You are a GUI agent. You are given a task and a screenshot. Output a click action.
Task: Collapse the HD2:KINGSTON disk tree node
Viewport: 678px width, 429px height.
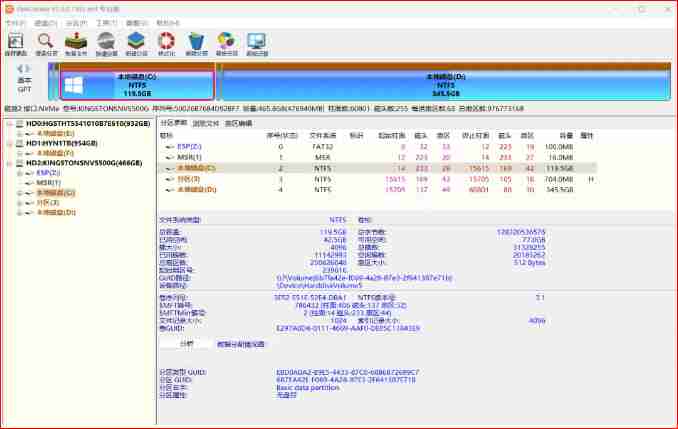pos(9,162)
